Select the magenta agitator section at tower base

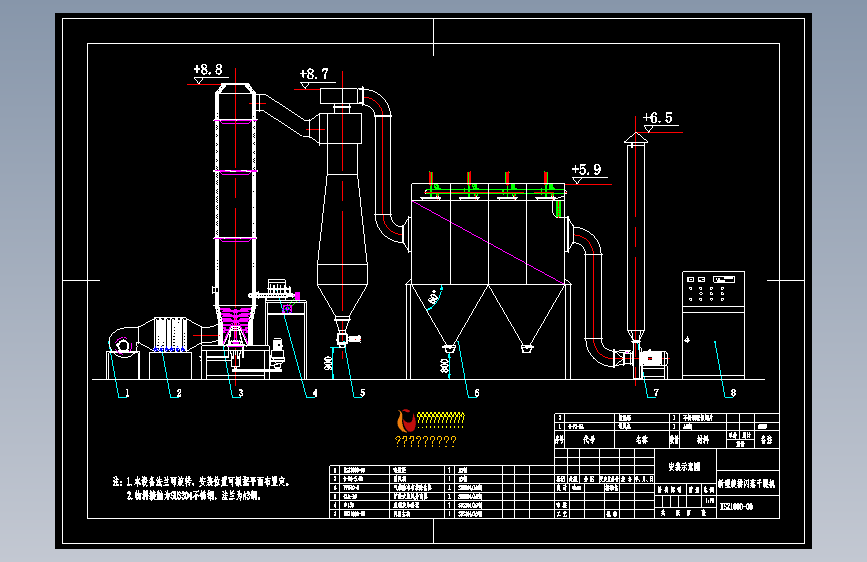point(236,325)
